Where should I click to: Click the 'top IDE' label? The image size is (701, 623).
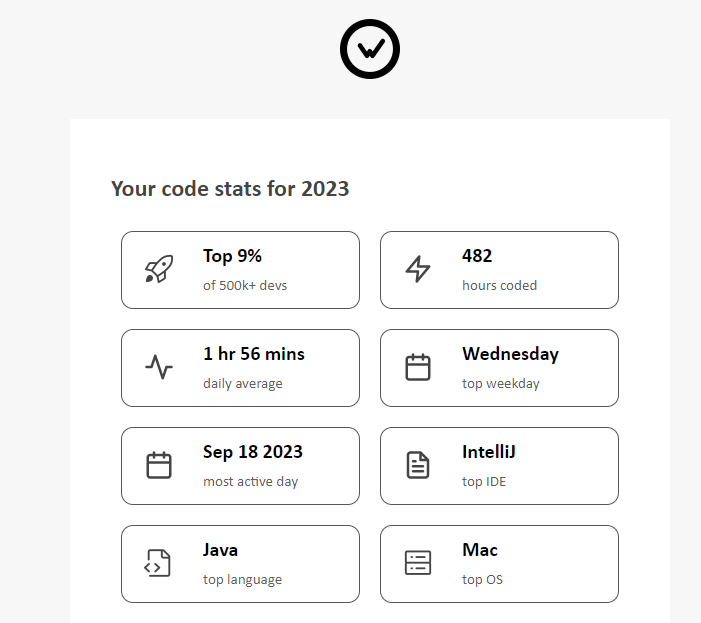click(484, 481)
